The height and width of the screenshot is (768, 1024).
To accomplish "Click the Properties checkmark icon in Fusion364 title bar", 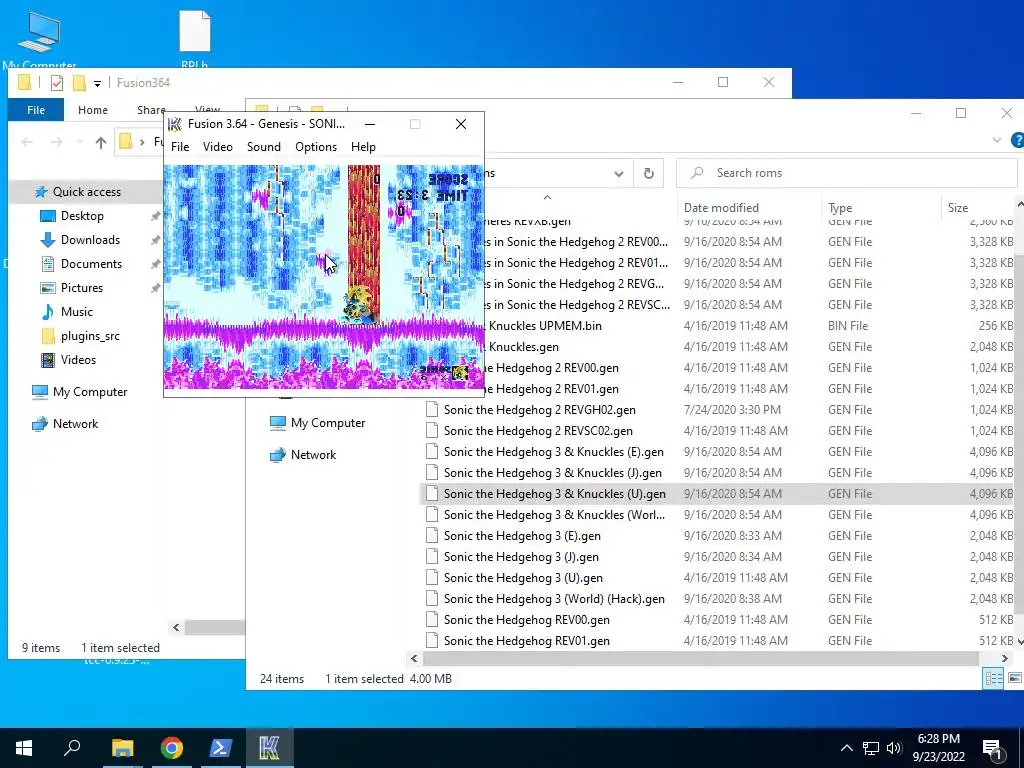I will click(x=57, y=83).
